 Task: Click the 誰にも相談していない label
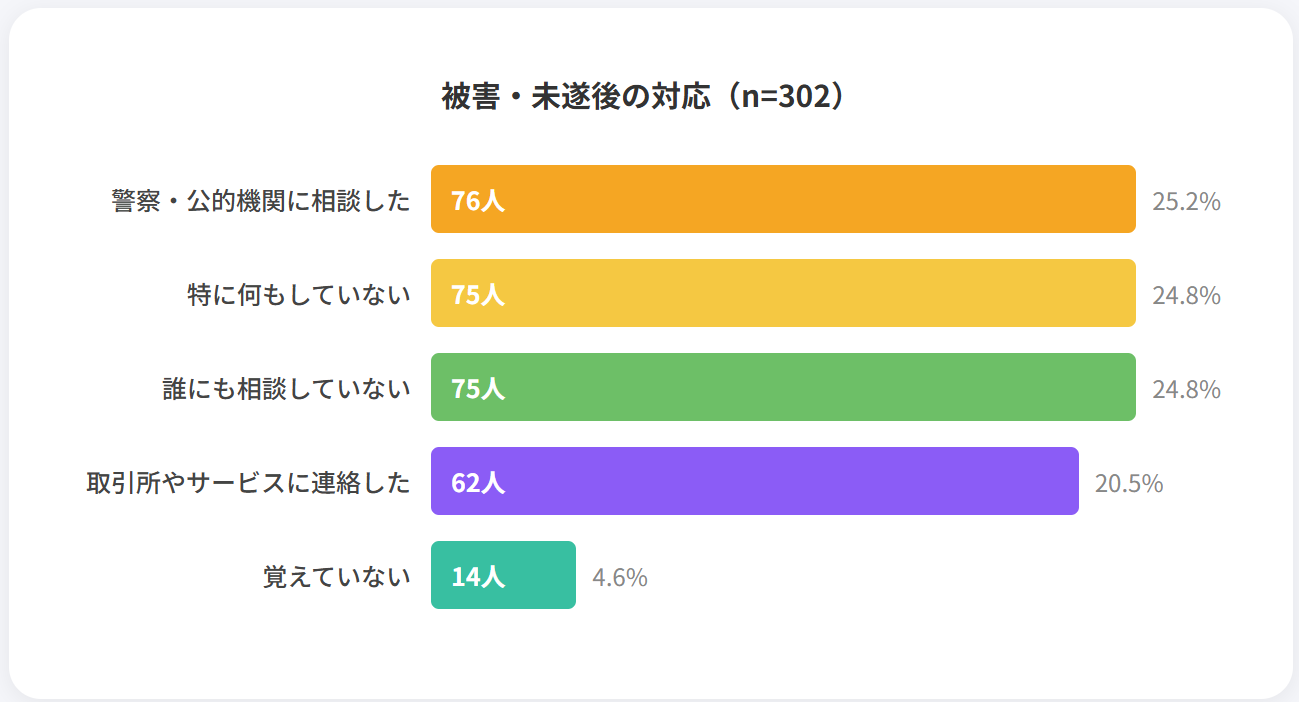(287, 389)
